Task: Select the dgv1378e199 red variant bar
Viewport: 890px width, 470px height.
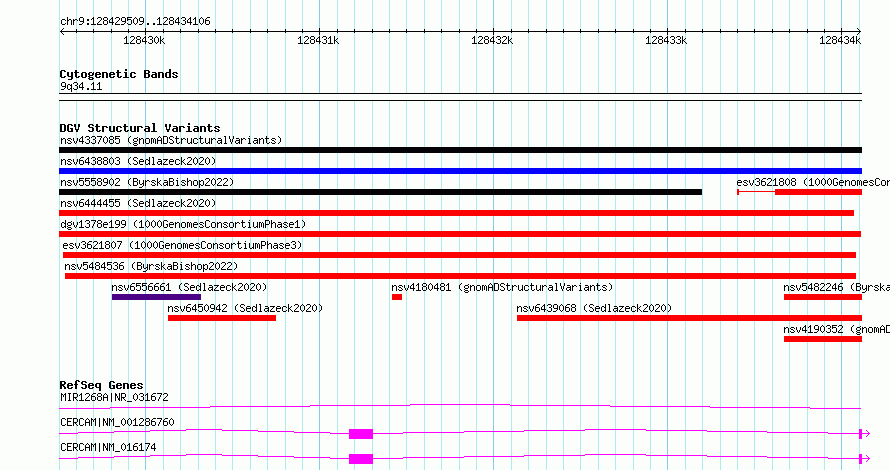Action: [x=460, y=234]
